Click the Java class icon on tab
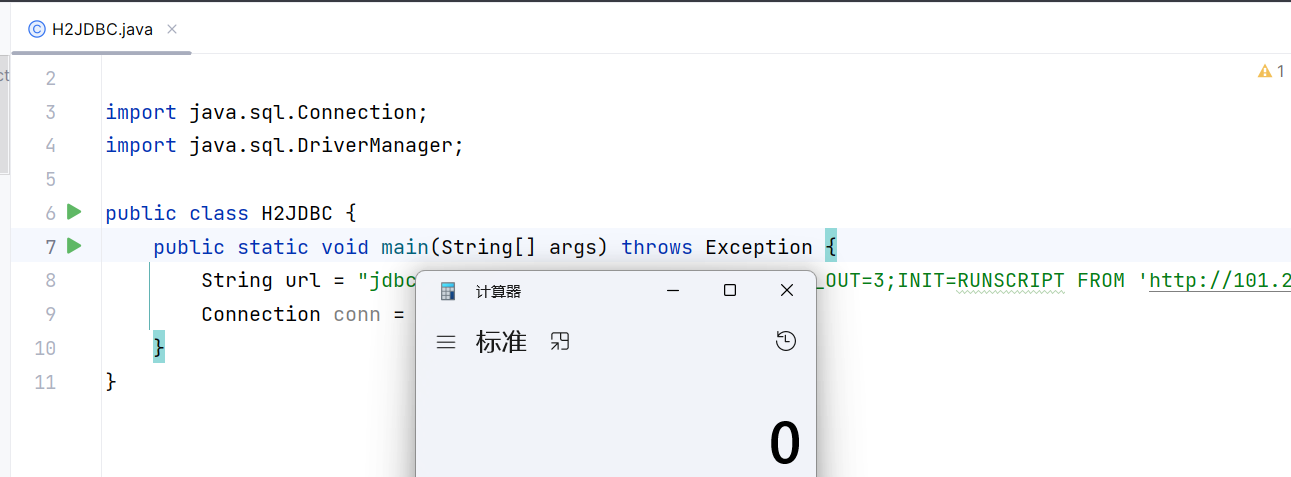Viewport: 1291px width, 477px height. 36,29
